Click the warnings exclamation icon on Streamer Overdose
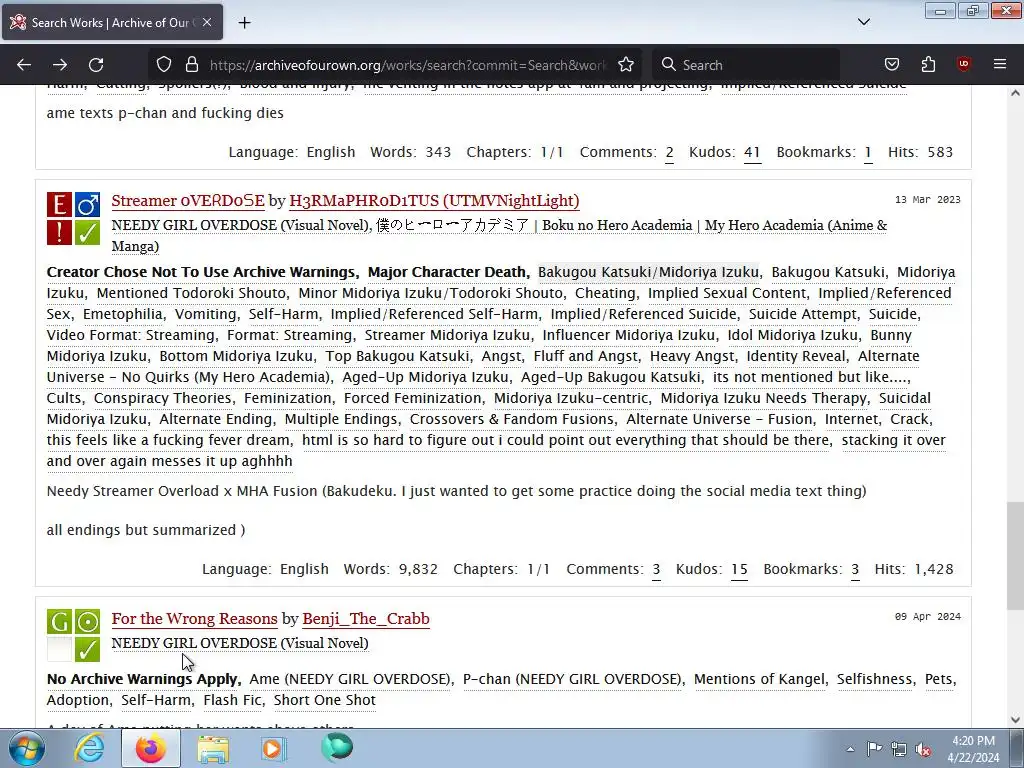Viewport: 1024px width, 768px height. click(59, 232)
